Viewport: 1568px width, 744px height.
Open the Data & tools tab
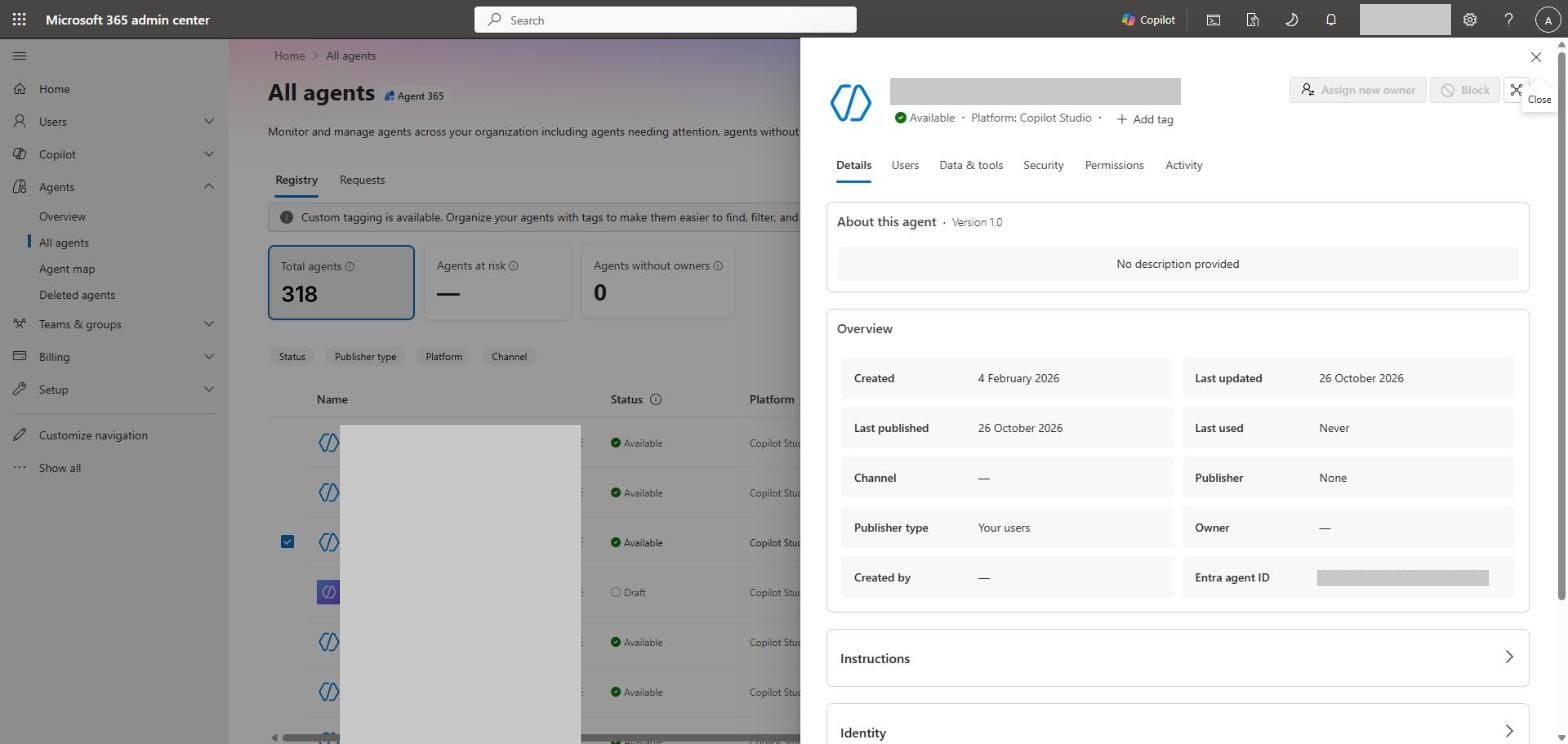pyautogui.click(x=971, y=165)
